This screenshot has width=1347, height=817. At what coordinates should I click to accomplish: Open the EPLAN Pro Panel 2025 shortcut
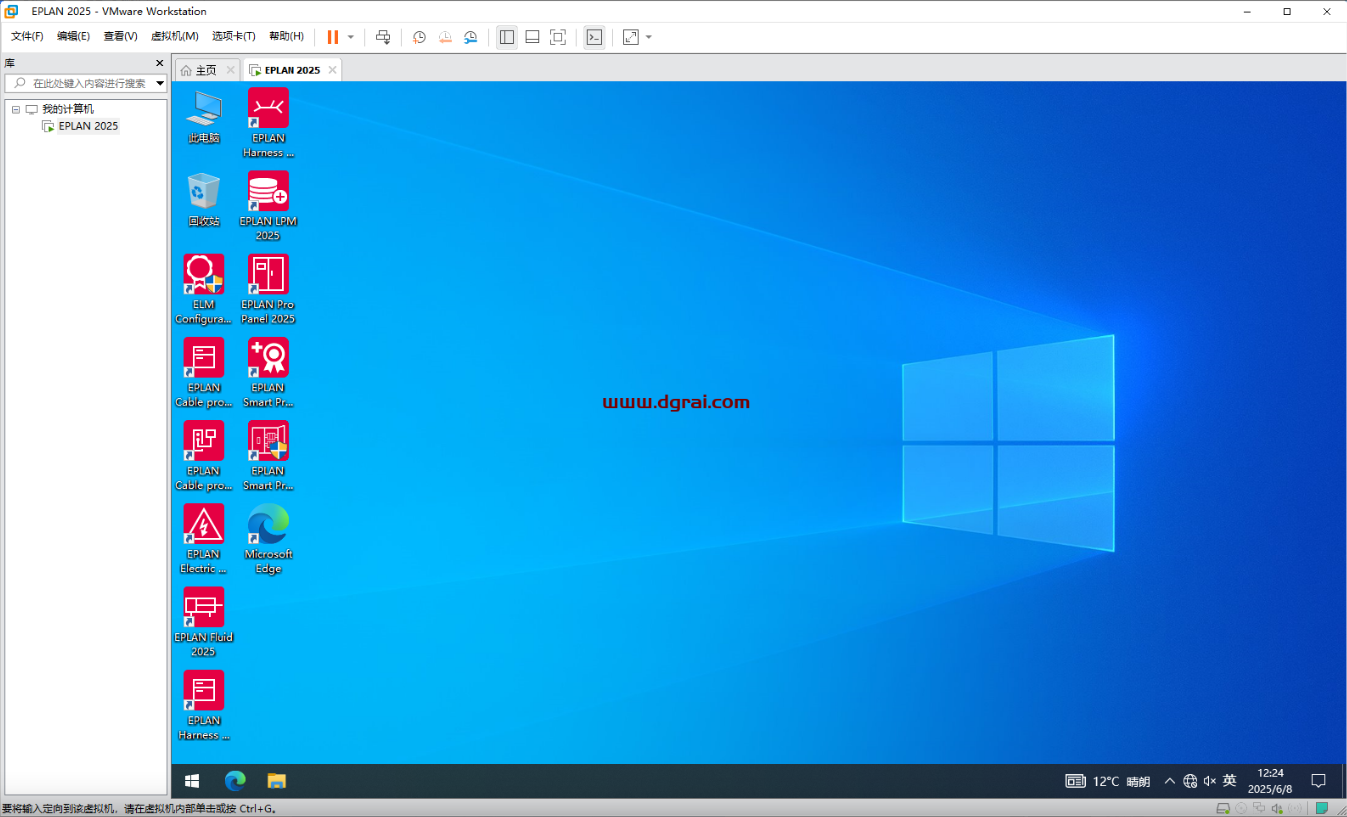point(268,275)
